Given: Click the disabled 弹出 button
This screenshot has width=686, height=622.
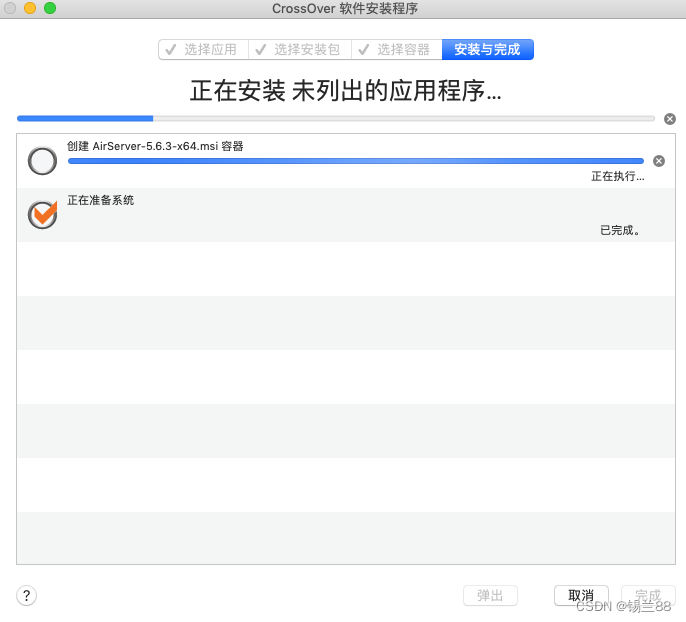Looking at the screenshot, I should point(490,595).
